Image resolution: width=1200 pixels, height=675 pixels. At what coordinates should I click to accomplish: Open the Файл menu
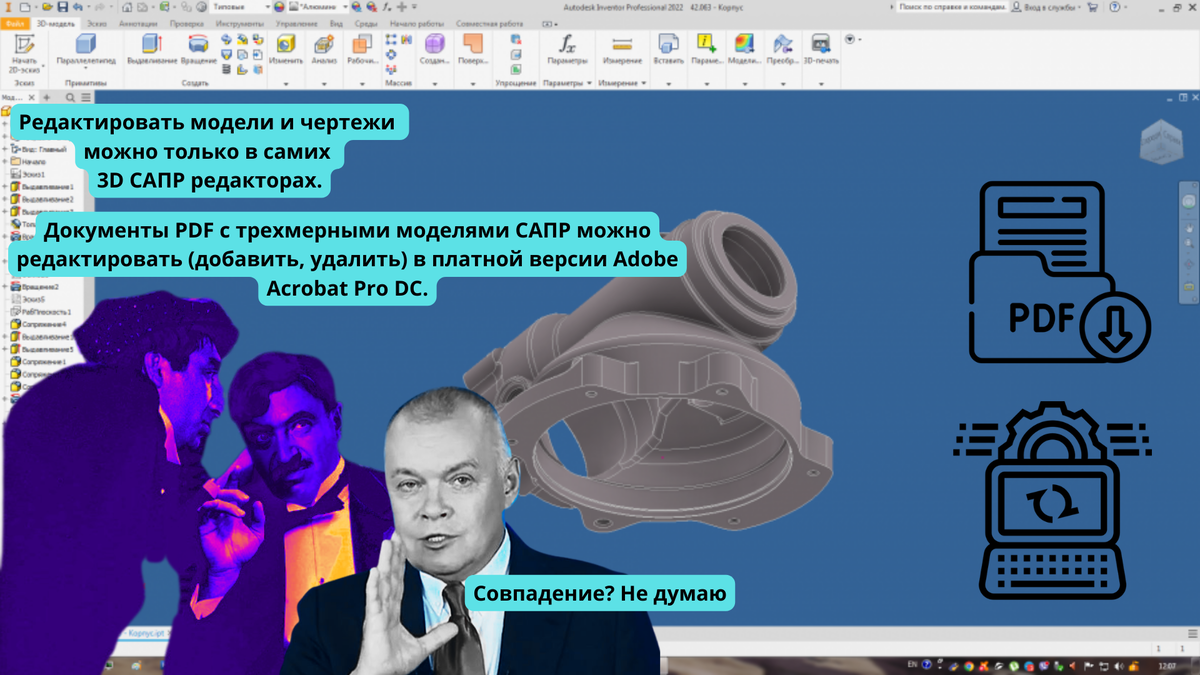pyautogui.click(x=15, y=22)
